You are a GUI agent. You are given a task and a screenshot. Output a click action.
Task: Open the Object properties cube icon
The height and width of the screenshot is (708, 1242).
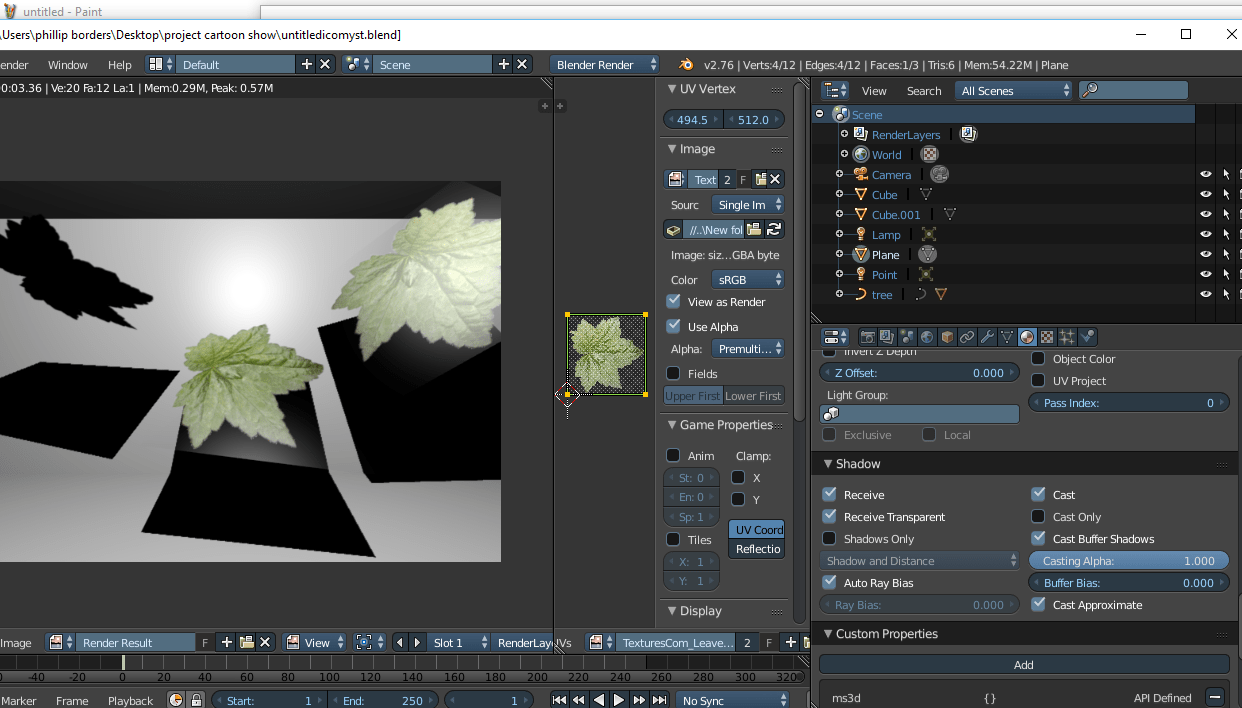pos(946,337)
